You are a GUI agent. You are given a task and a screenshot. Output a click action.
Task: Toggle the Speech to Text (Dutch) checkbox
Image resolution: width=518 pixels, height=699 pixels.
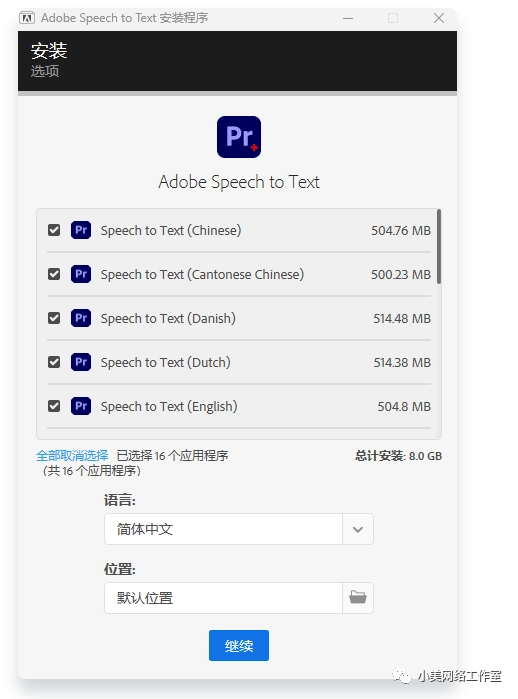tap(54, 362)
